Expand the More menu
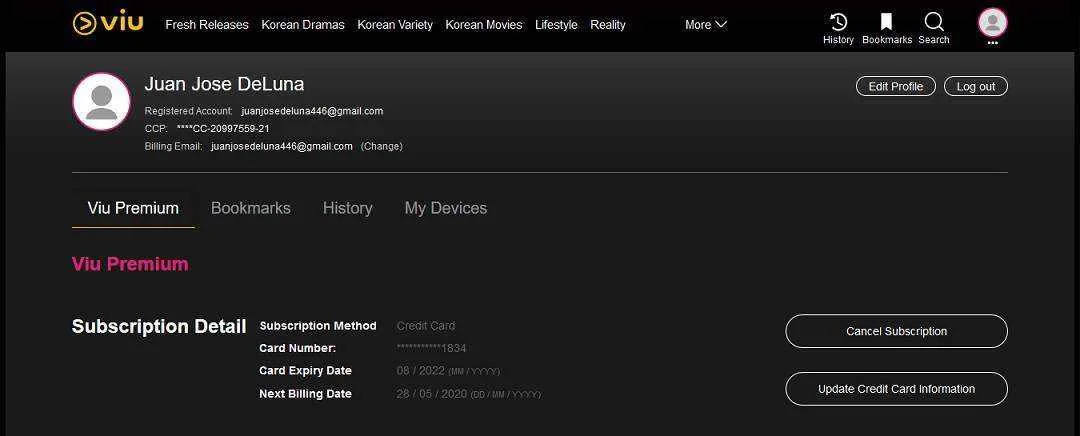Viewport: 1080px width, 436px height. click(x=706, y=25)
